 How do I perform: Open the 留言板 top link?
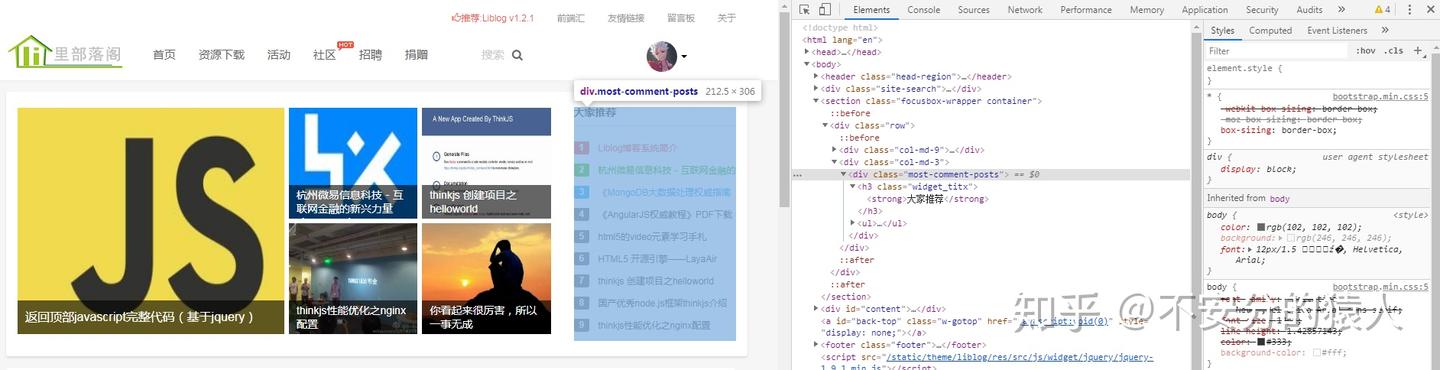(681, 18)
